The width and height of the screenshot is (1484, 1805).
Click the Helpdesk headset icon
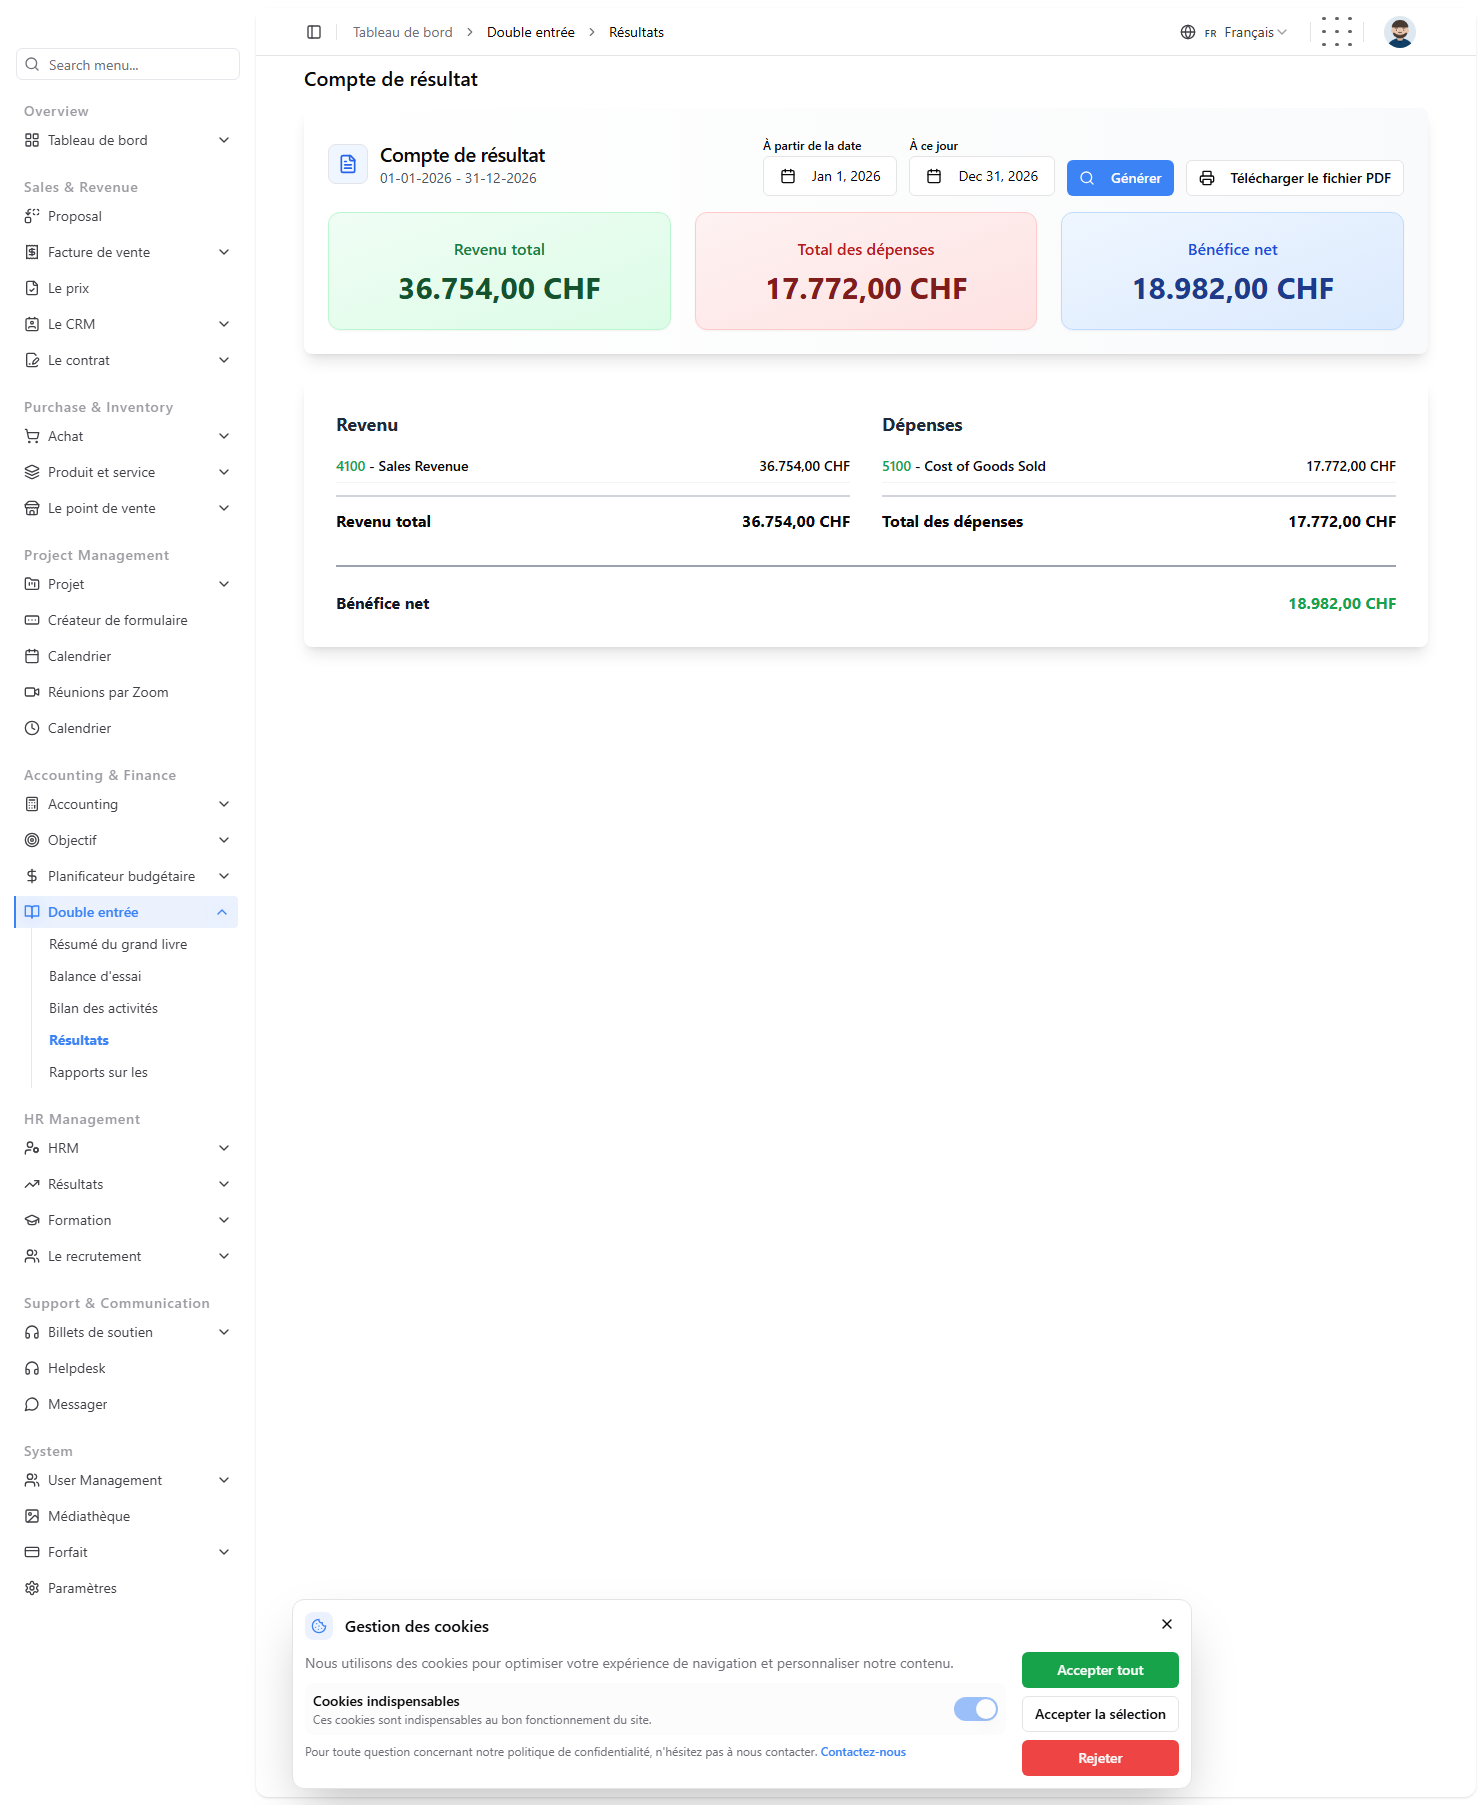[x=32, y=1368]
